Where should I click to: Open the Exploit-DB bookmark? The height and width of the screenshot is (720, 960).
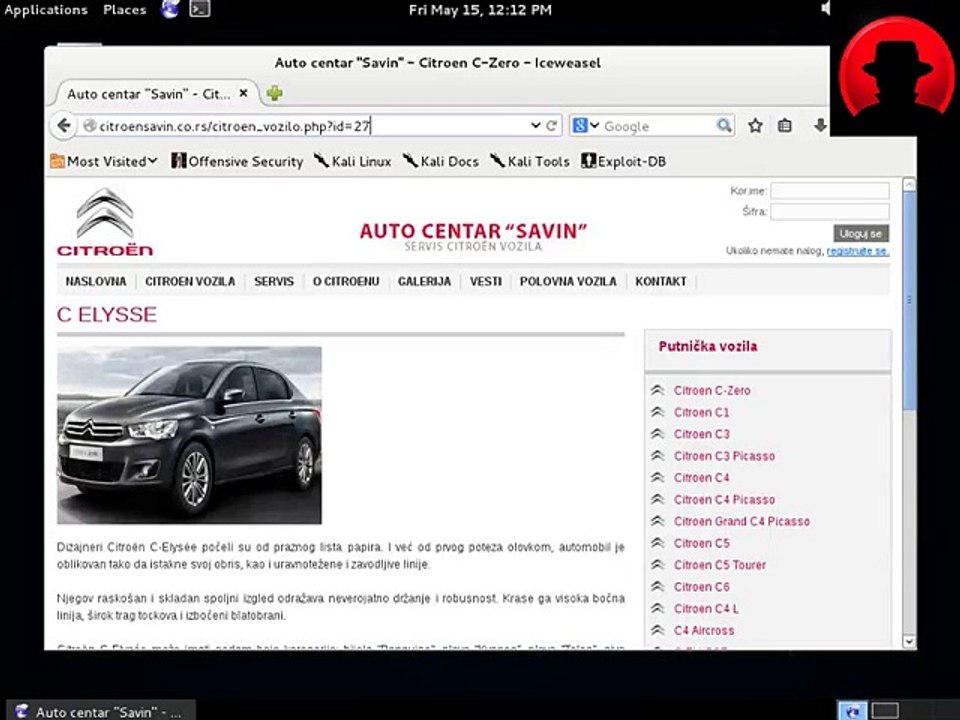coord(623,161)
